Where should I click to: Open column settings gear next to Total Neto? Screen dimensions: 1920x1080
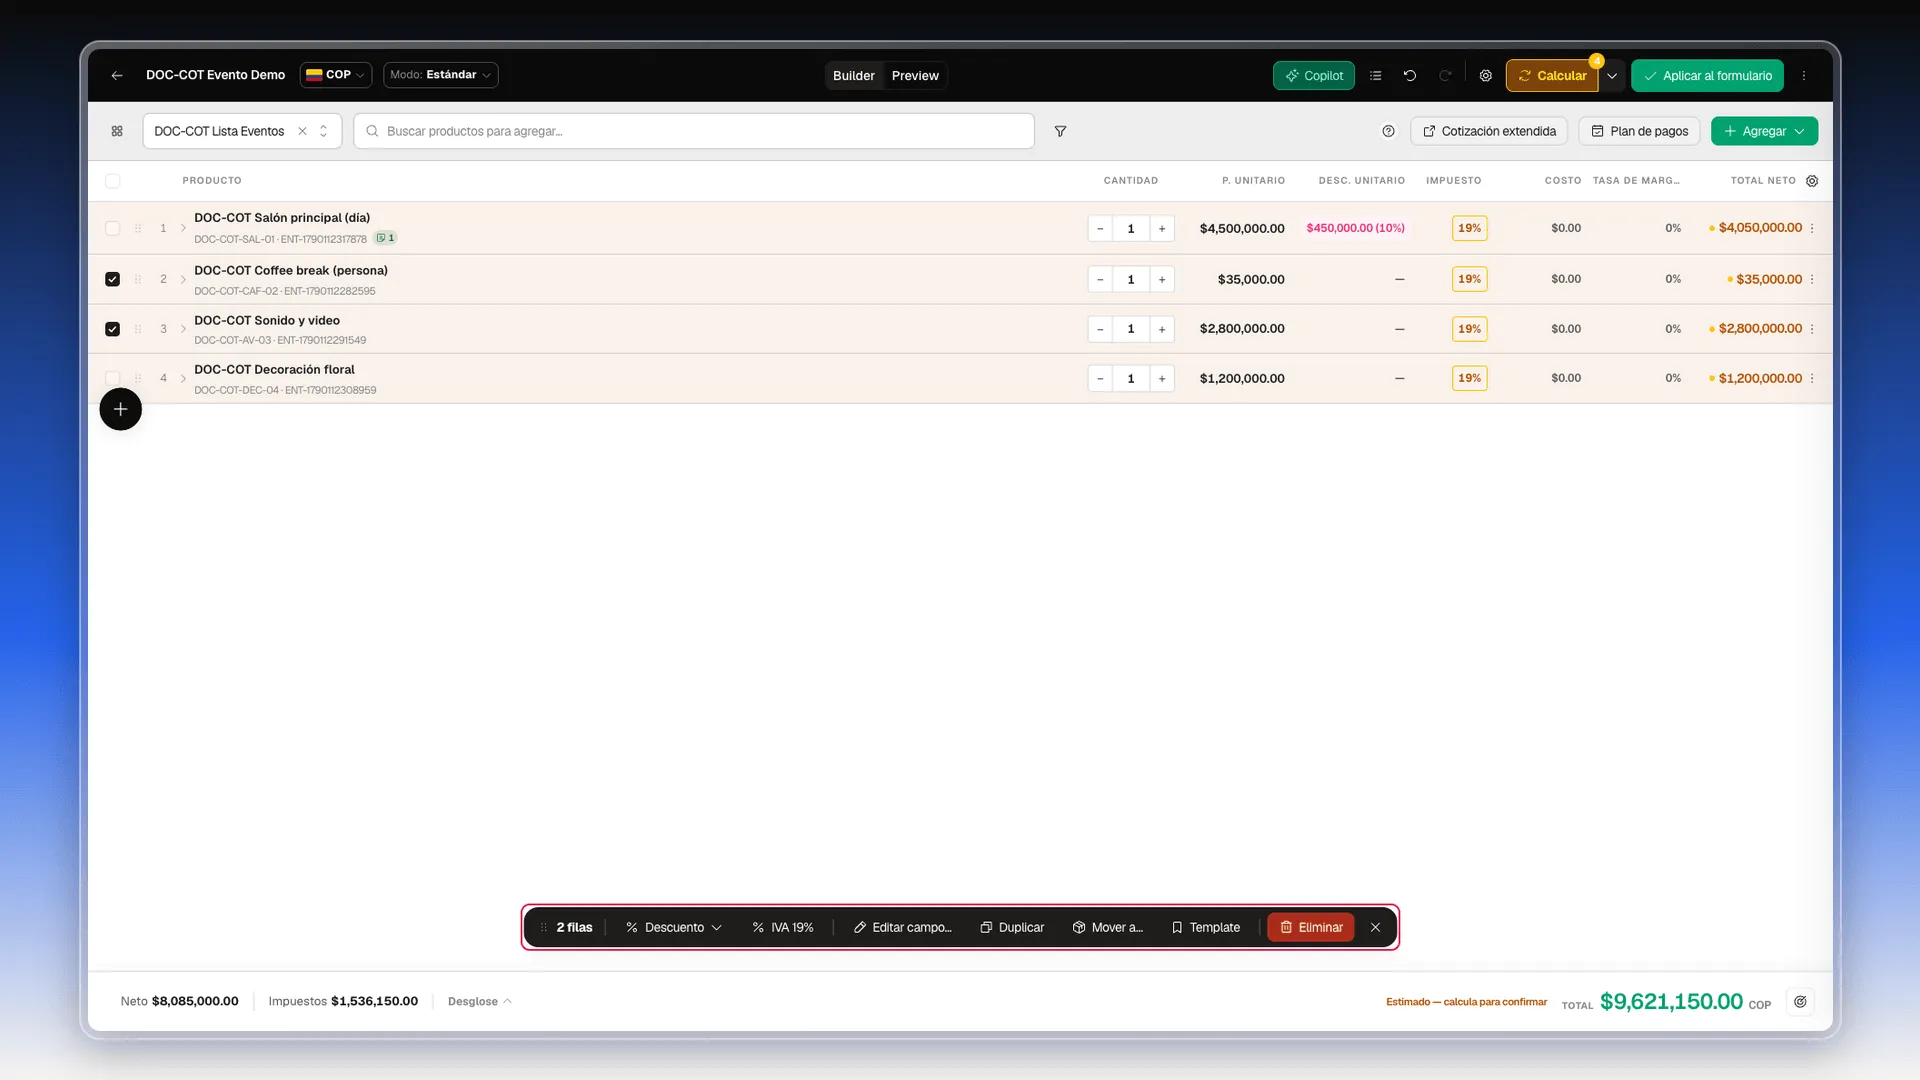tap(1812, 181)
